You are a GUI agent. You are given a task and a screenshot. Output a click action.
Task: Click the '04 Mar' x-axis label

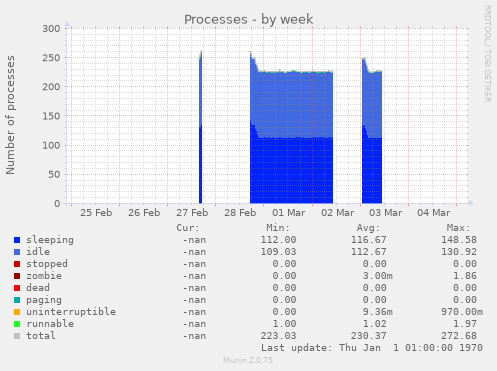tap(434, 213)
